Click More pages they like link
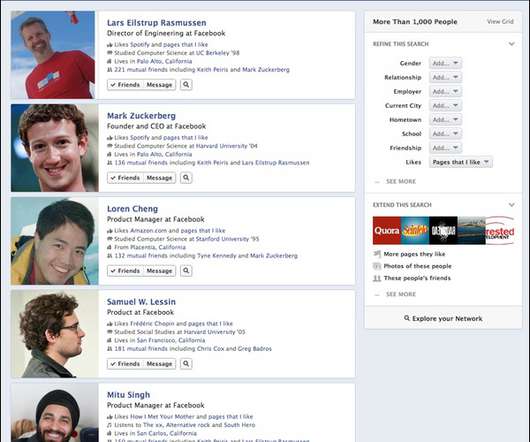530x442 pixels. [414, 254]
